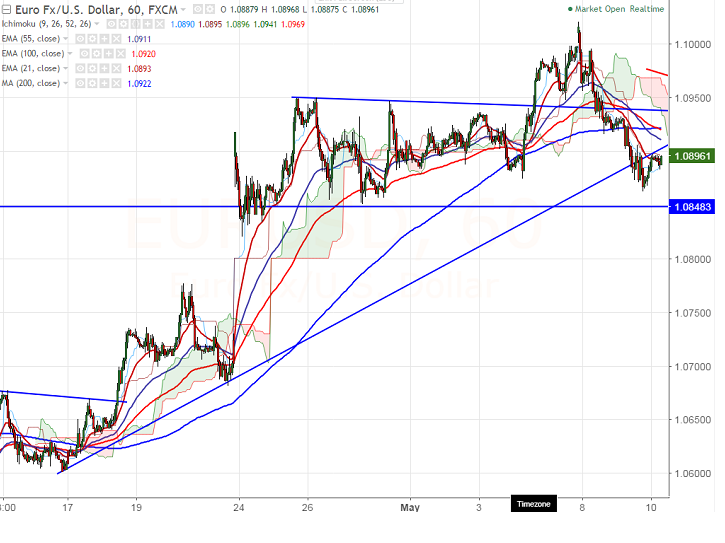Collapse the indicator legend box

coord(6,10)
